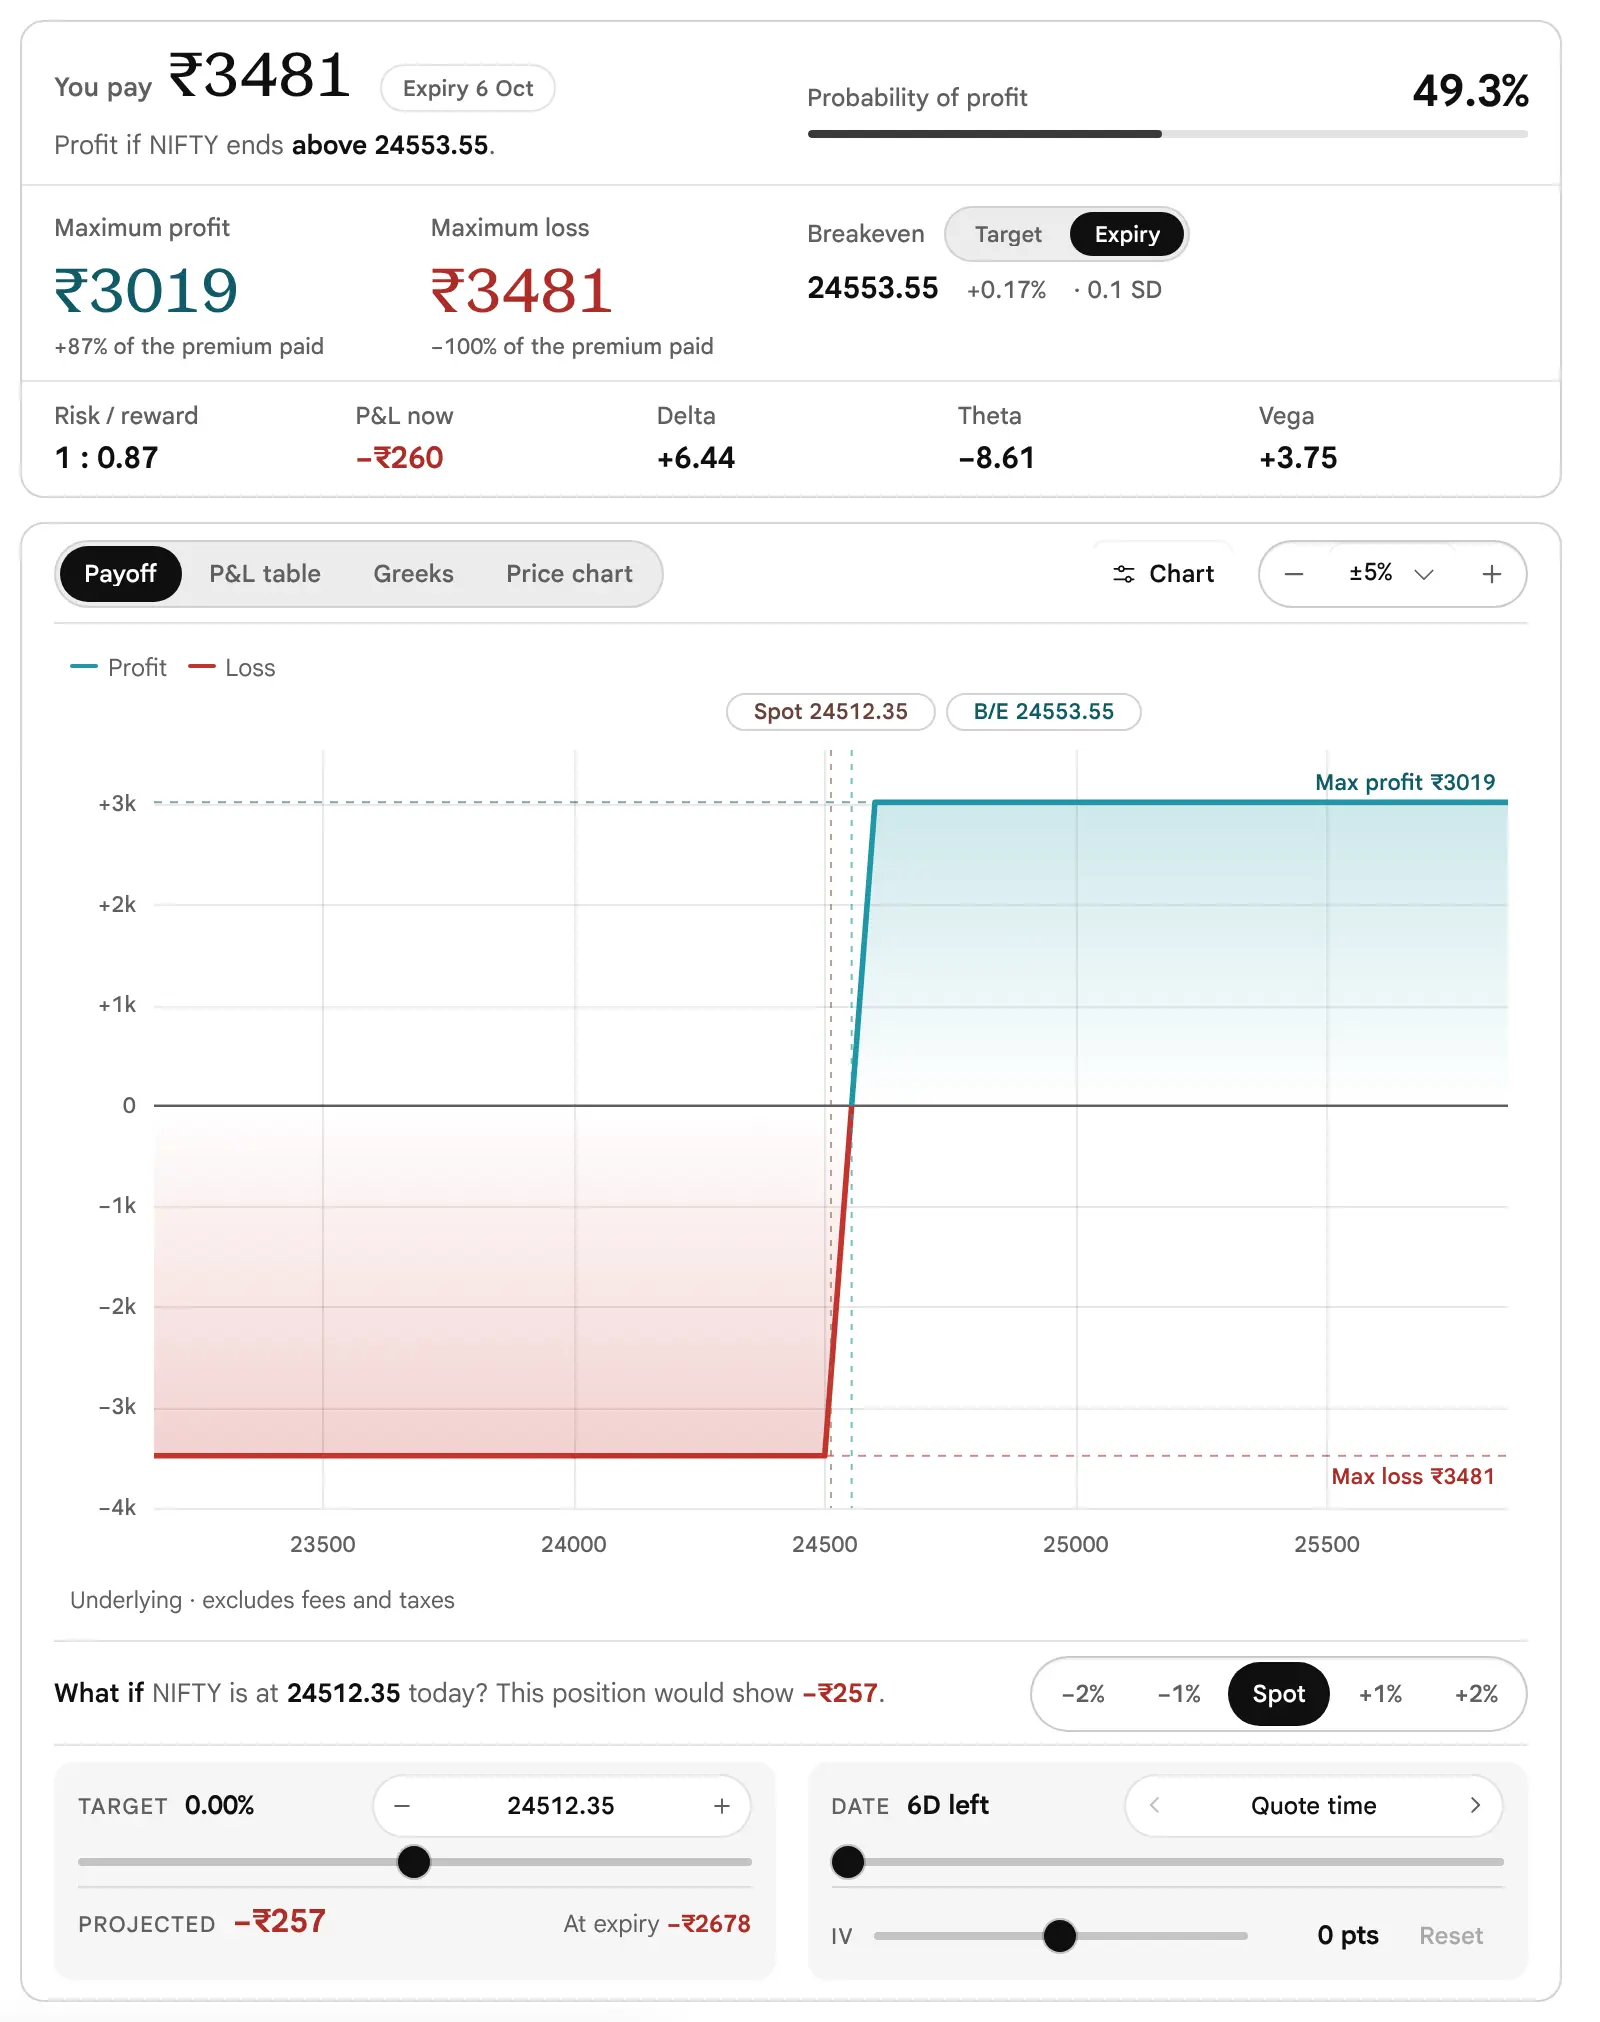
Task: Click the Expiry 6 Oct pill
Action: tap(468, 88)
